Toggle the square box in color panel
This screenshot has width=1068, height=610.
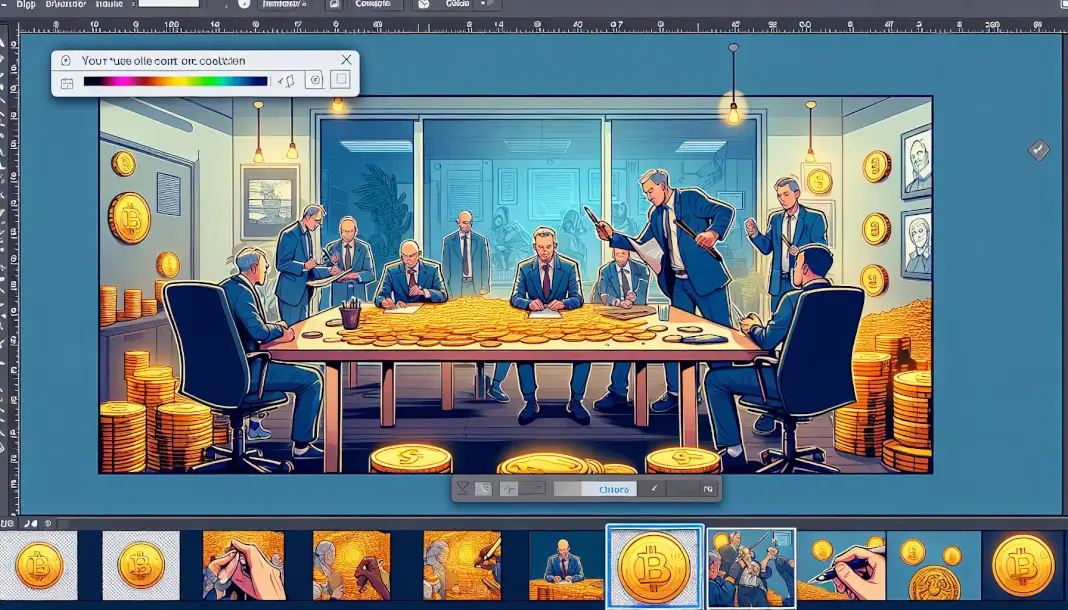click(x=340, y=80)
